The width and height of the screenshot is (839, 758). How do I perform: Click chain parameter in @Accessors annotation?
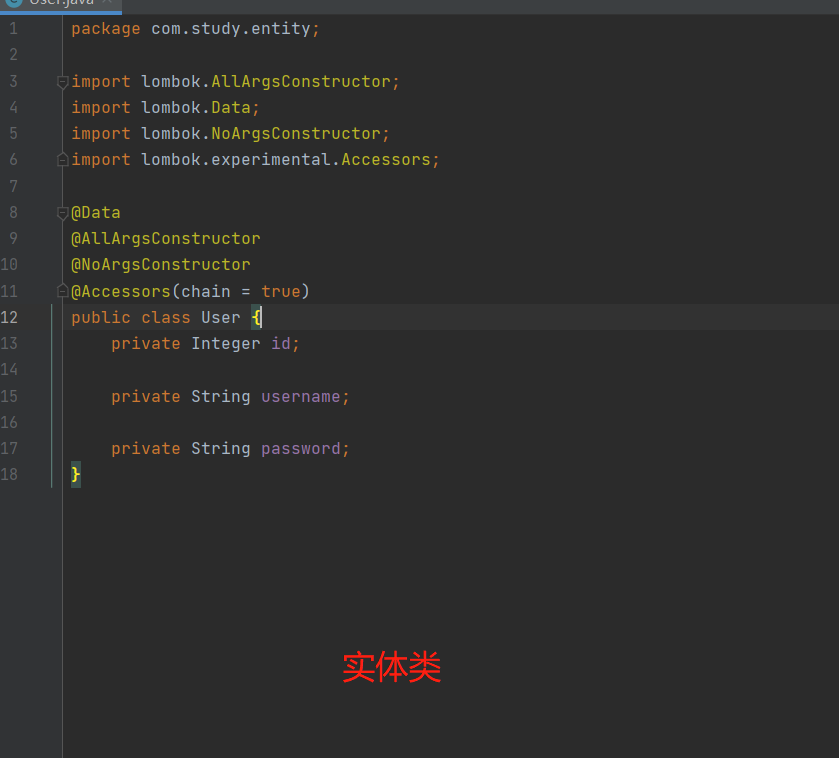(x=206, y=292)
